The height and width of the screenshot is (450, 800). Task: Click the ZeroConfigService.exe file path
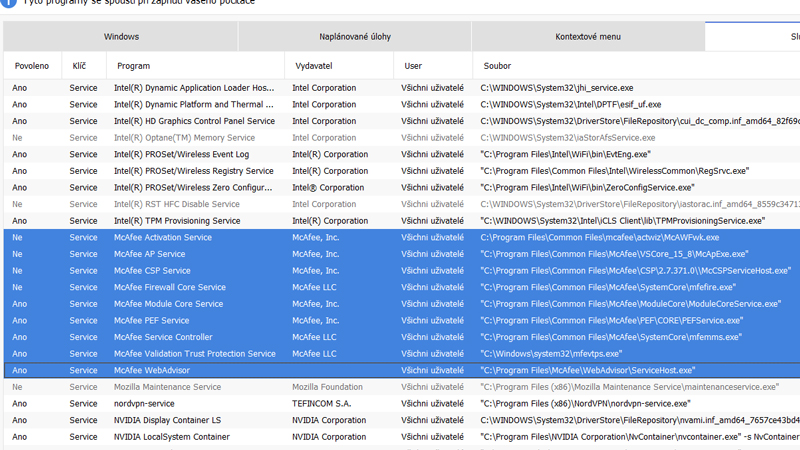click(587, 187)
